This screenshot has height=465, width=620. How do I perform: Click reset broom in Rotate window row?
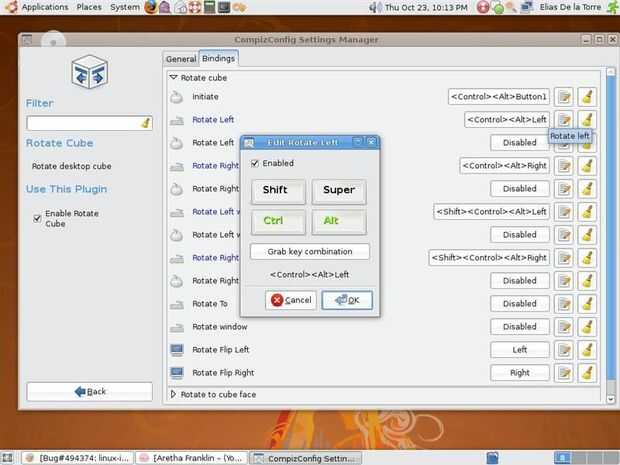[587, 327]
